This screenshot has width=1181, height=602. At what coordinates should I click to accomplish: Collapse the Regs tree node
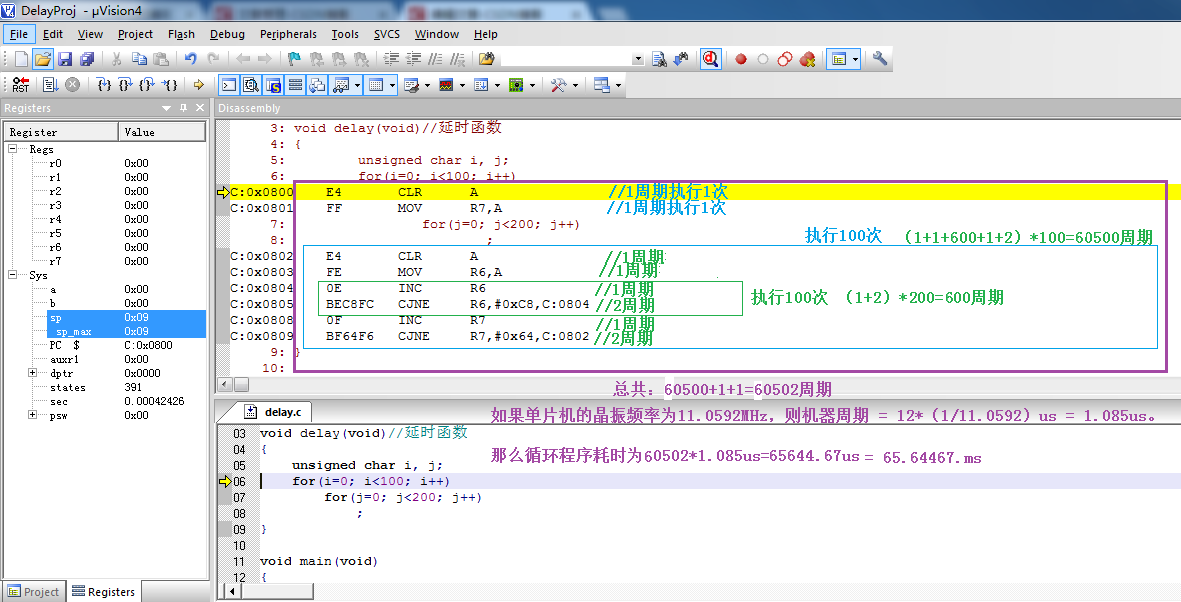click(13, 149)
